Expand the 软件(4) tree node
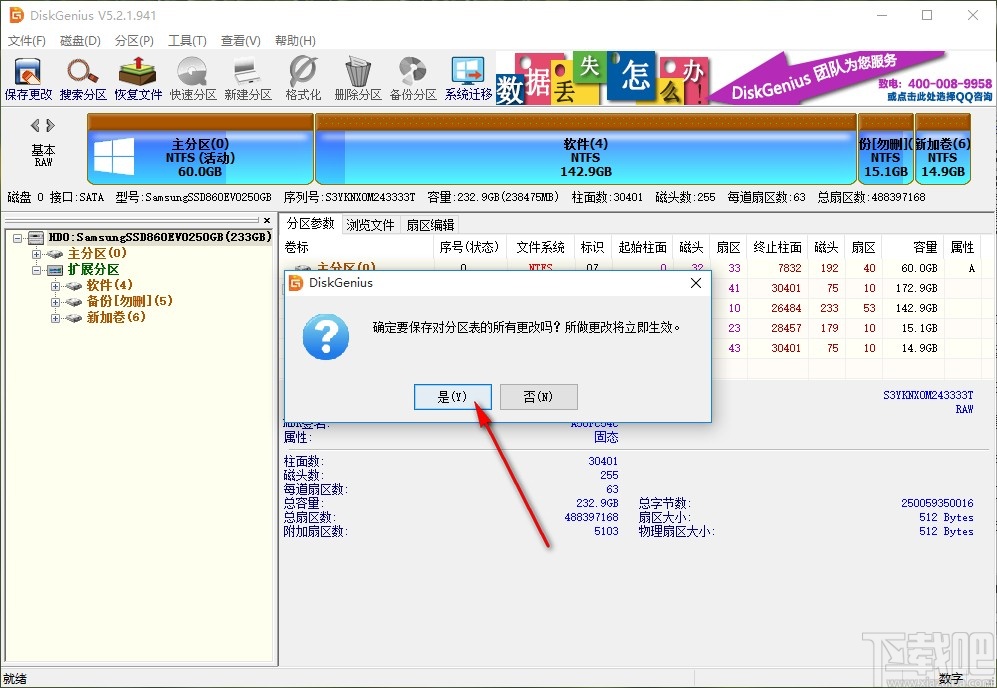The height and width of the screenshot is (688, 997). pyautogui.click(x=55, y=286)
